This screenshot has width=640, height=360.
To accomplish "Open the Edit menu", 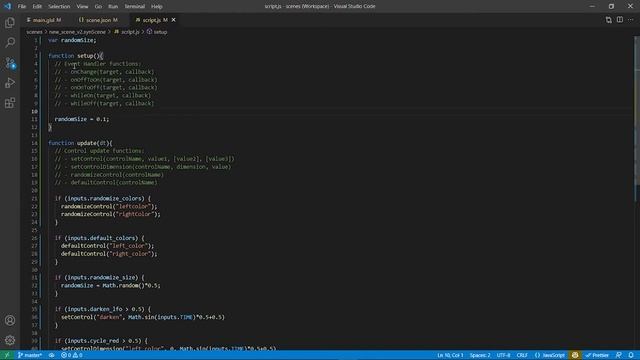I will coord(37,7).
